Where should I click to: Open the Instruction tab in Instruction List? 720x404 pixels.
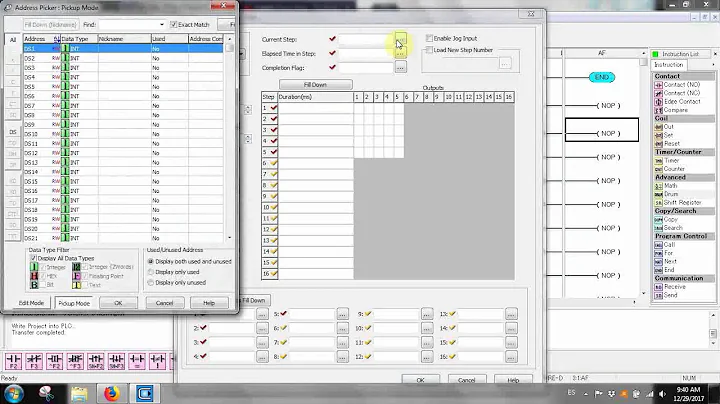[669, 65]
